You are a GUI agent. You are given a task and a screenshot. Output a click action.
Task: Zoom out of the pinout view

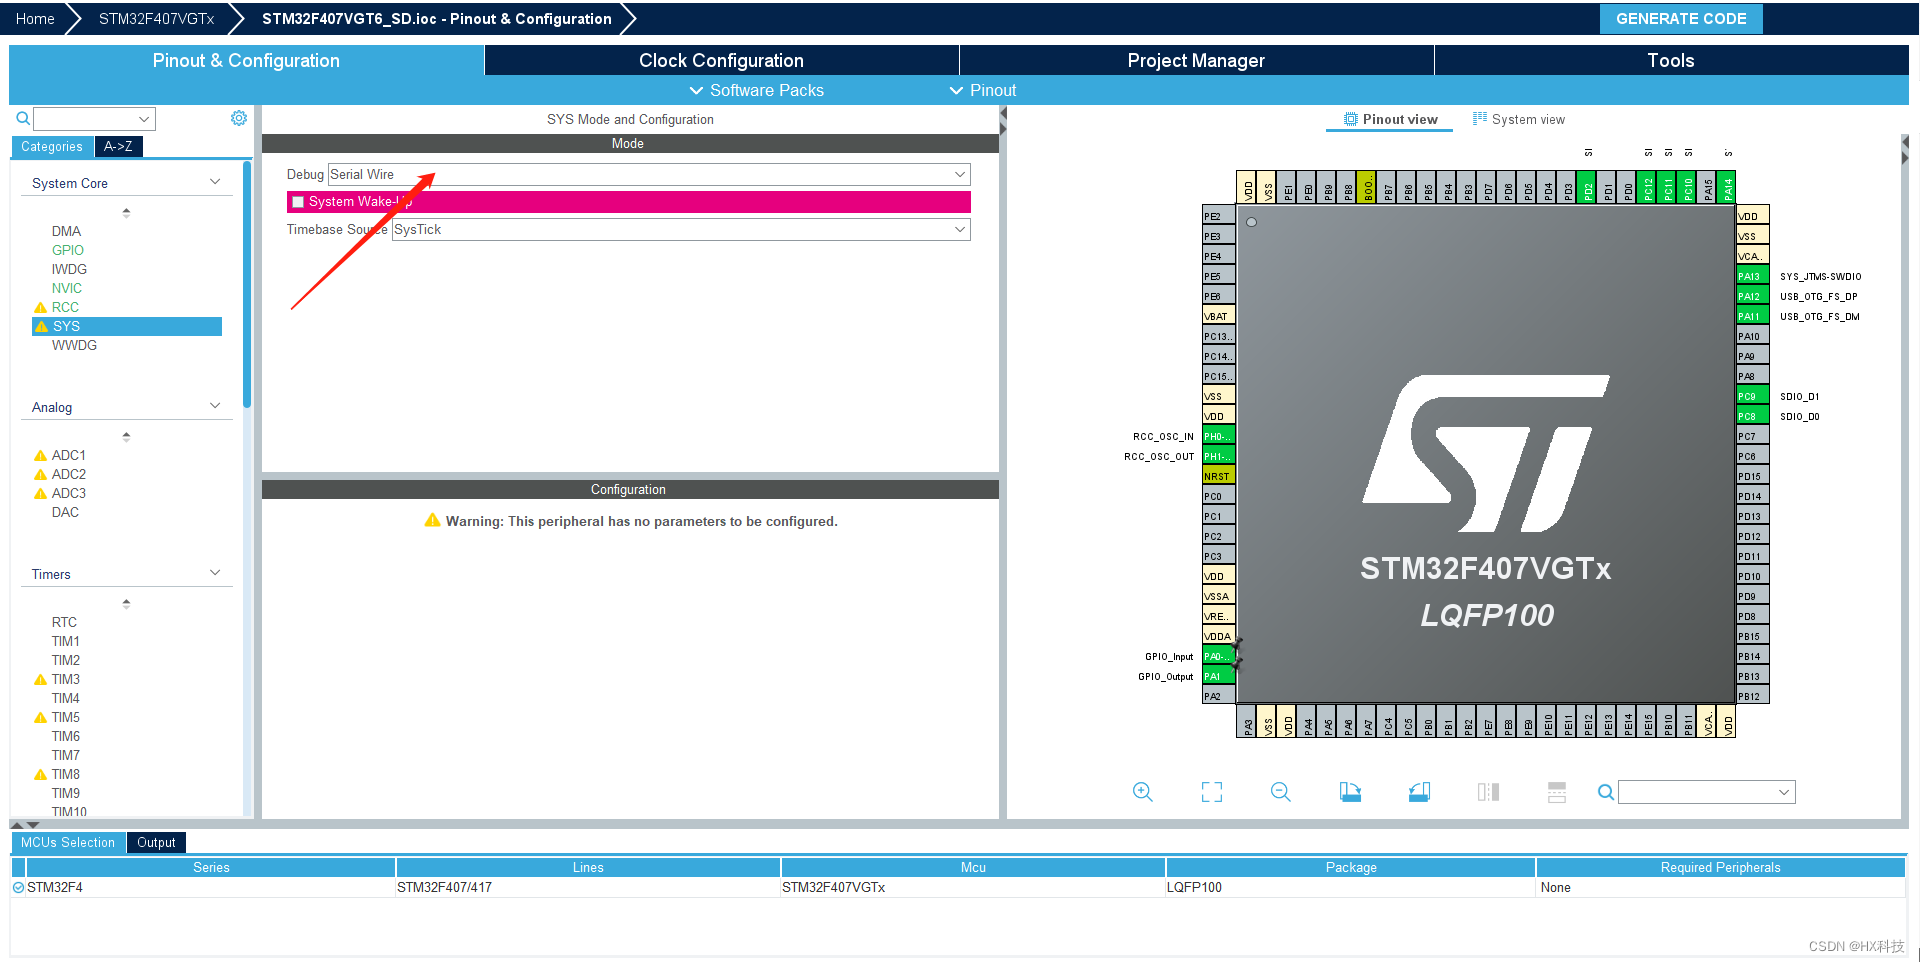[1280, 792]
